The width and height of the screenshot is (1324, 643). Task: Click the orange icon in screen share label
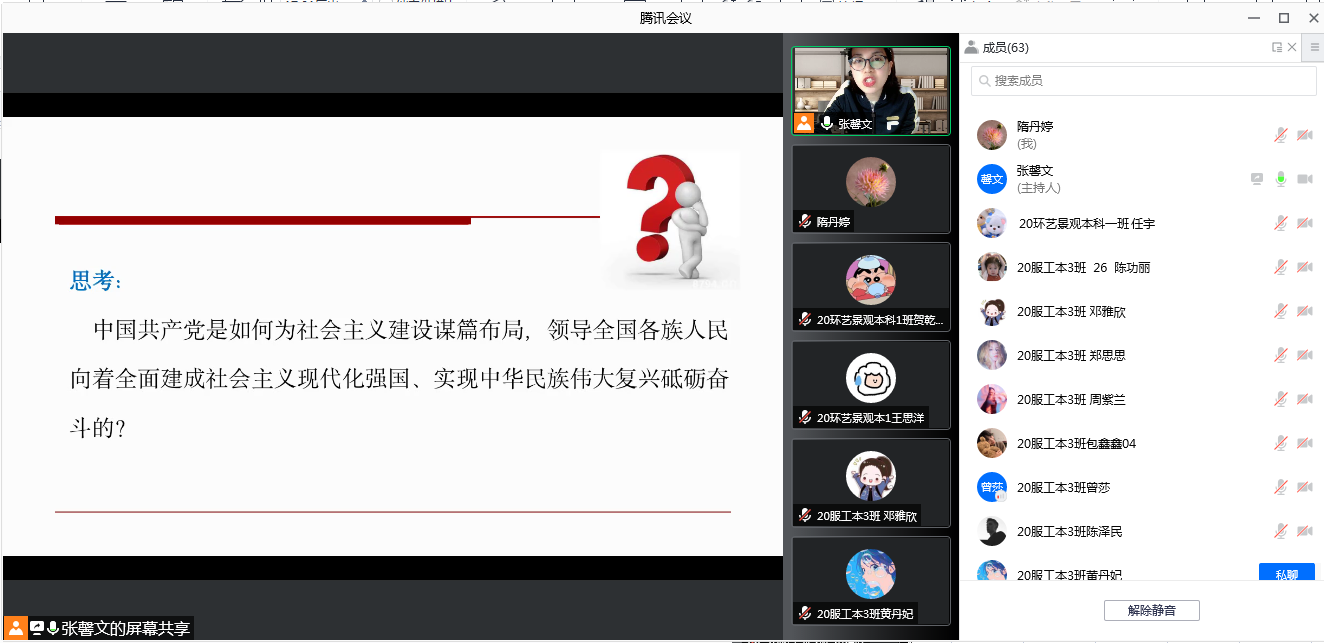(17, 628)
